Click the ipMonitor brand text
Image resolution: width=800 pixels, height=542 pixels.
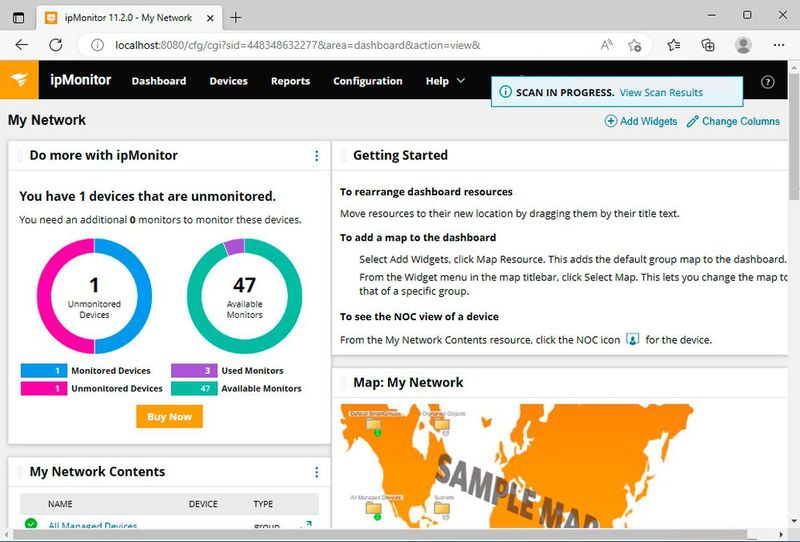[81, 80]
